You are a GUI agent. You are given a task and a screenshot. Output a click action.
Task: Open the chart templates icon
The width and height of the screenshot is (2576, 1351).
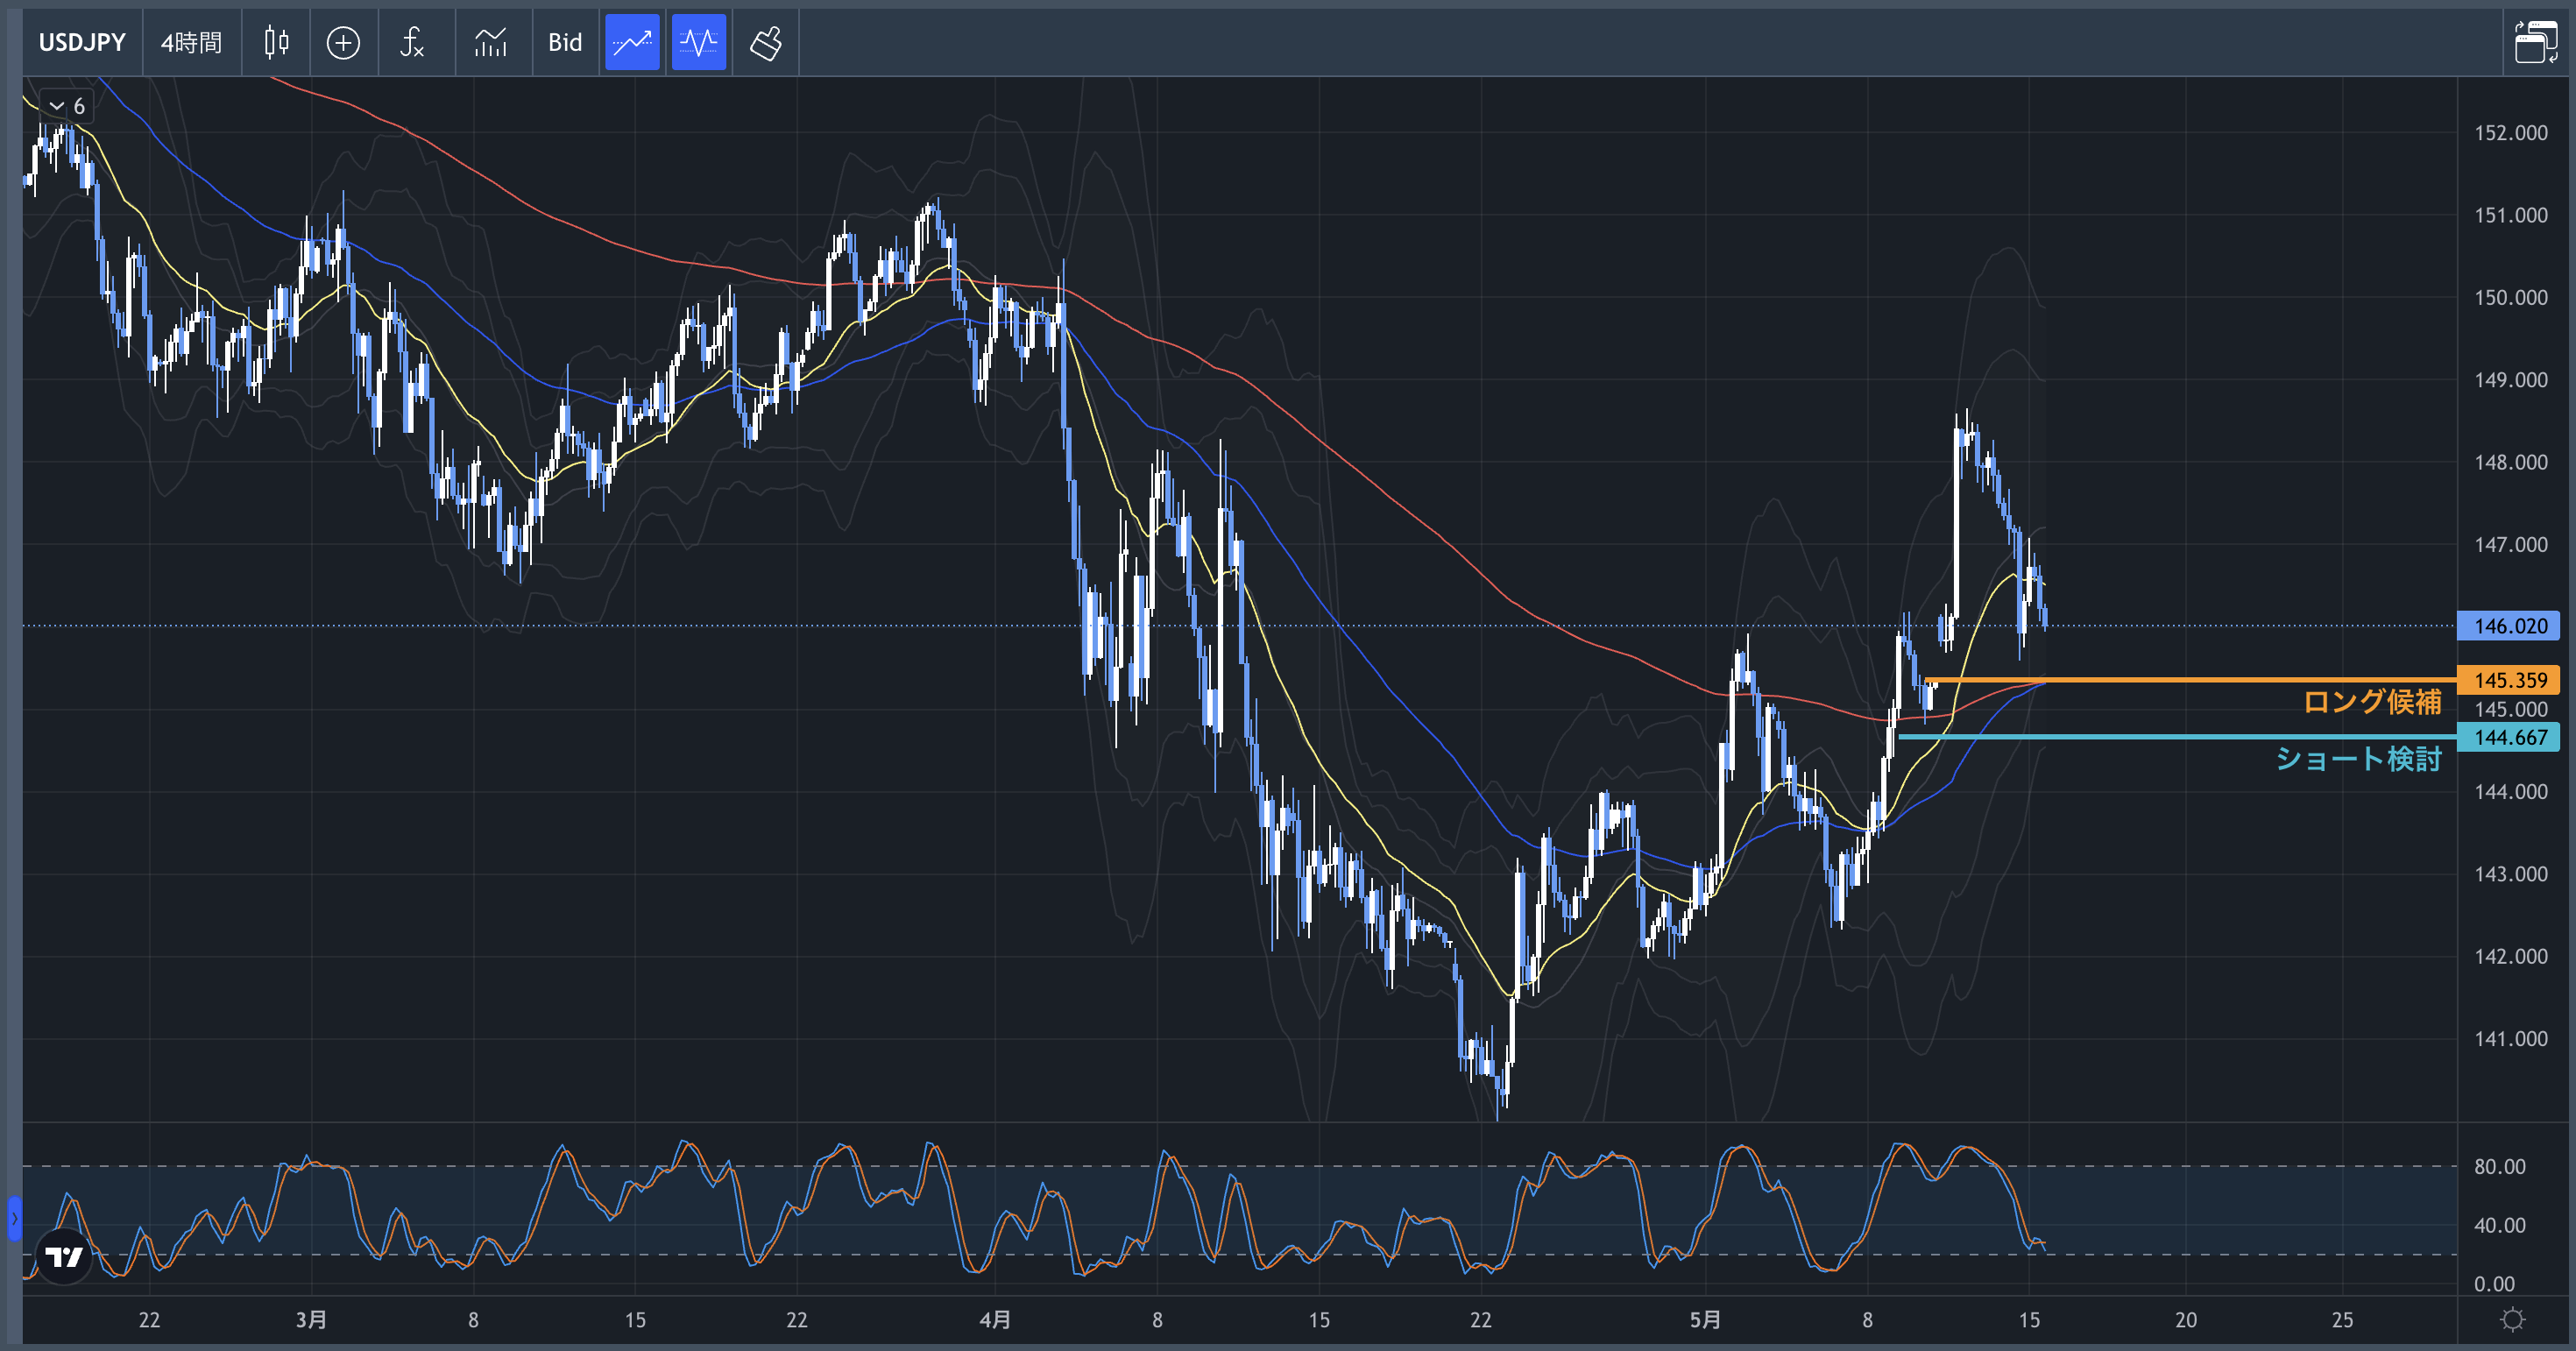pyautogui.click(x=491, y=42)
